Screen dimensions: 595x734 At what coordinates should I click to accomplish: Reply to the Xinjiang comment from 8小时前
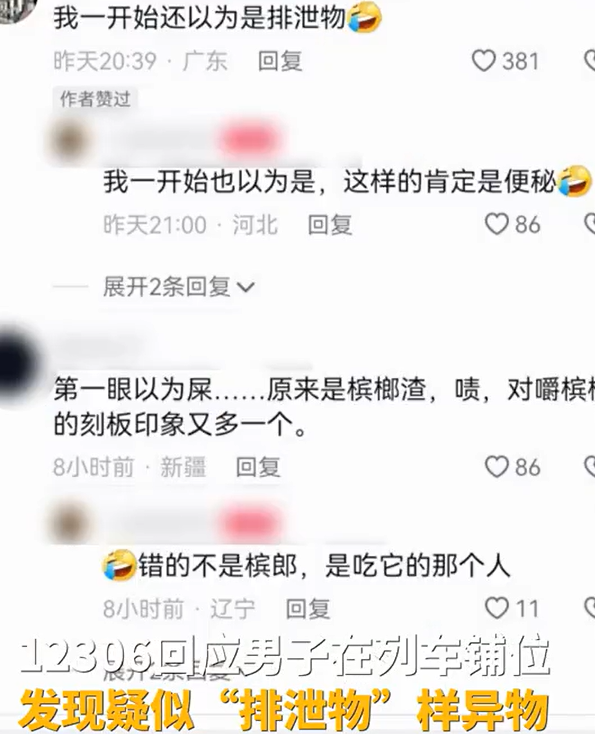click(x=258, y=467)
